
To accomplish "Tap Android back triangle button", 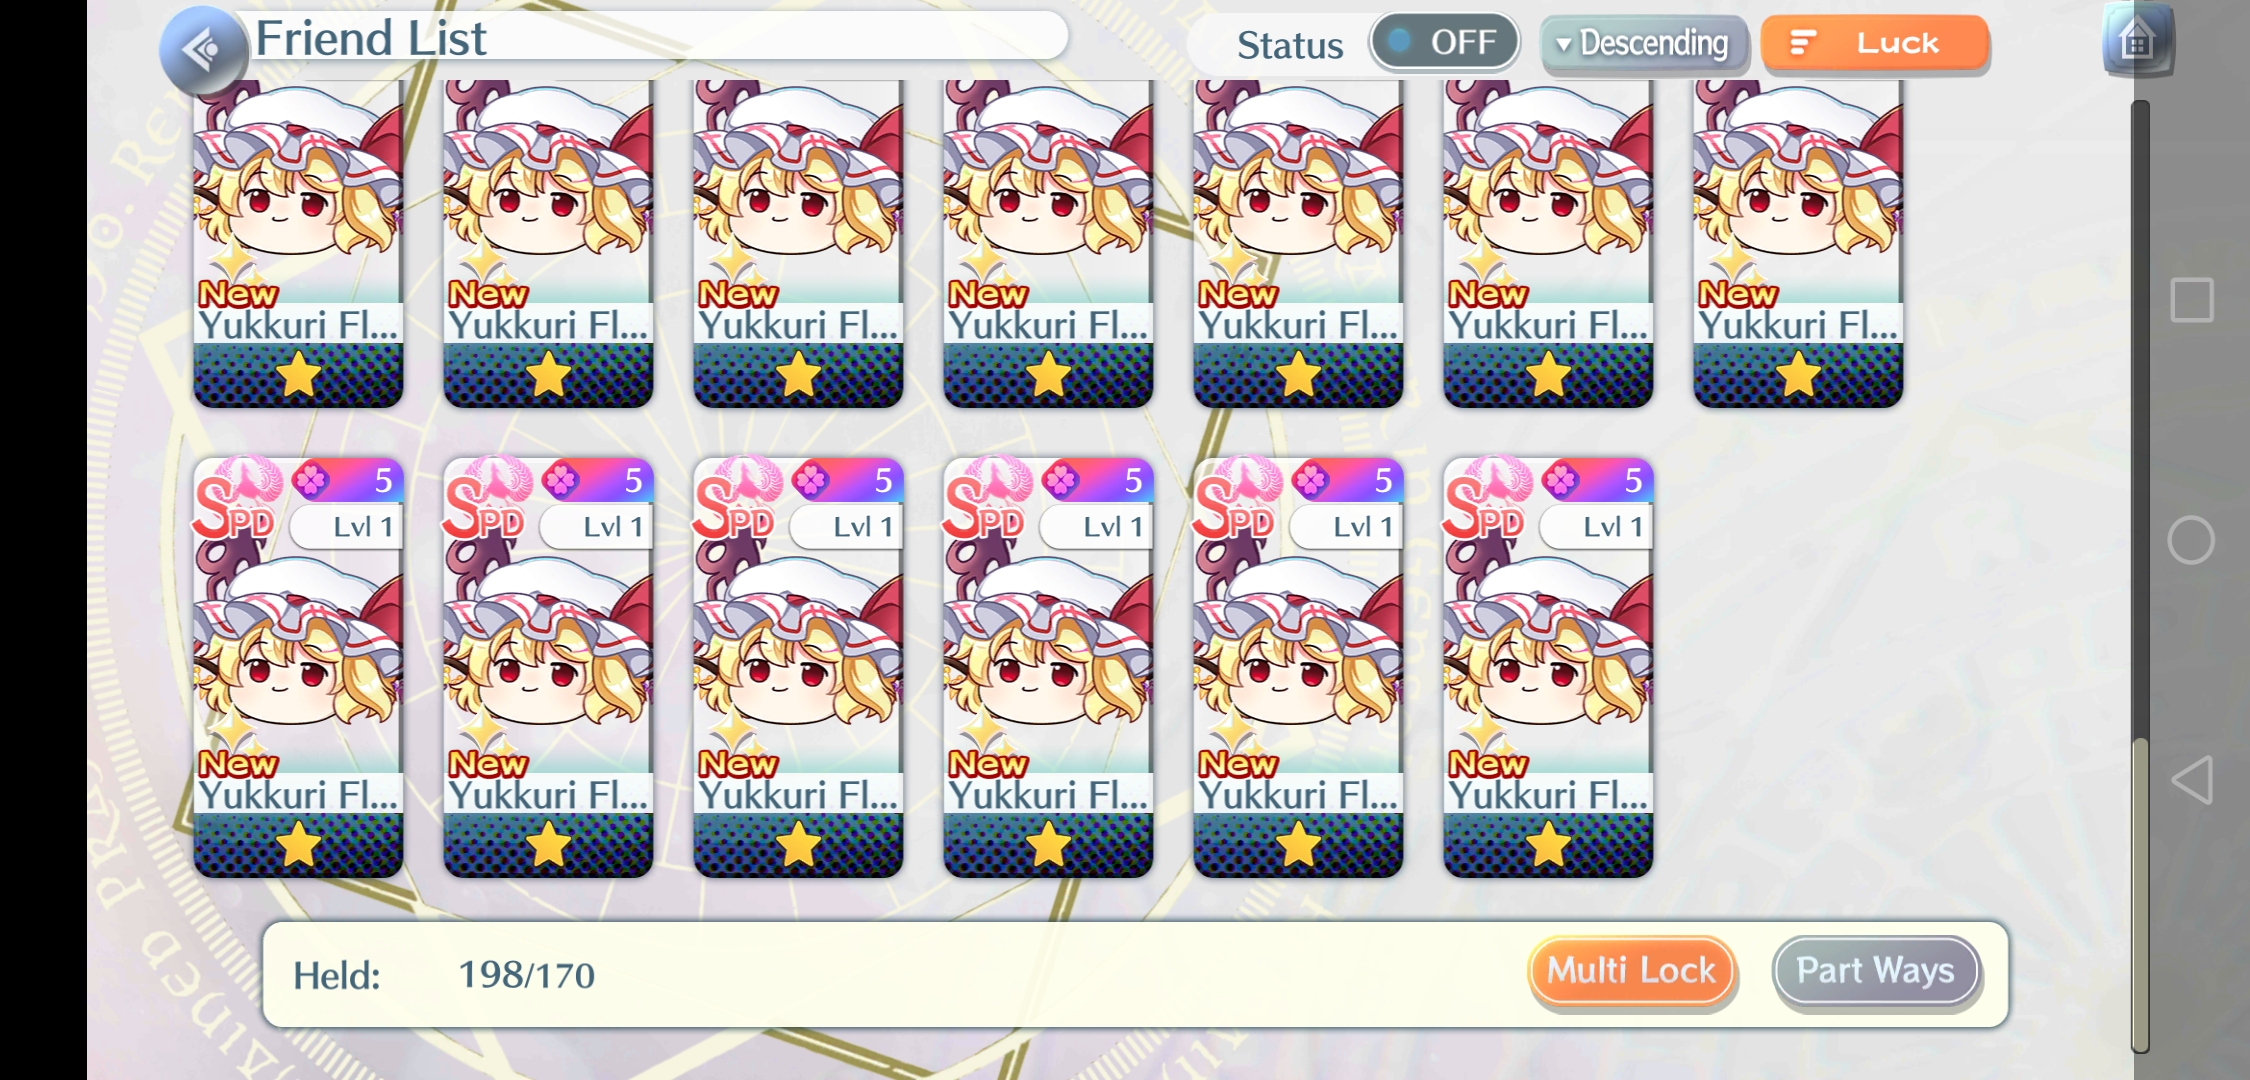I will point(2191,780).
